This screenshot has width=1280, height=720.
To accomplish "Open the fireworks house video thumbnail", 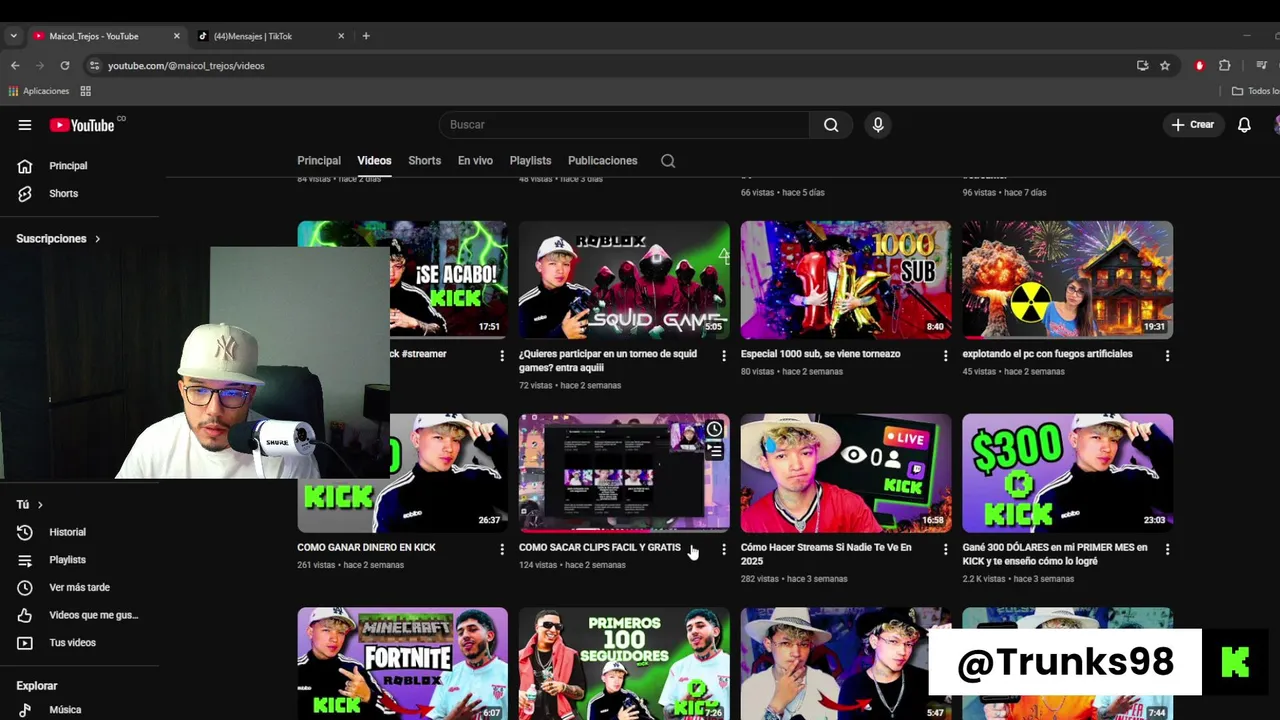I will pos(1067,280).
